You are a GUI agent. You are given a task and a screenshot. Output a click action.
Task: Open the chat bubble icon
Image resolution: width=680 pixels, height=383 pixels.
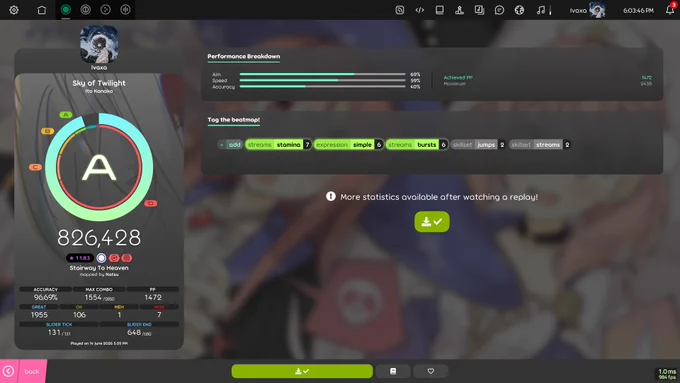499,10
